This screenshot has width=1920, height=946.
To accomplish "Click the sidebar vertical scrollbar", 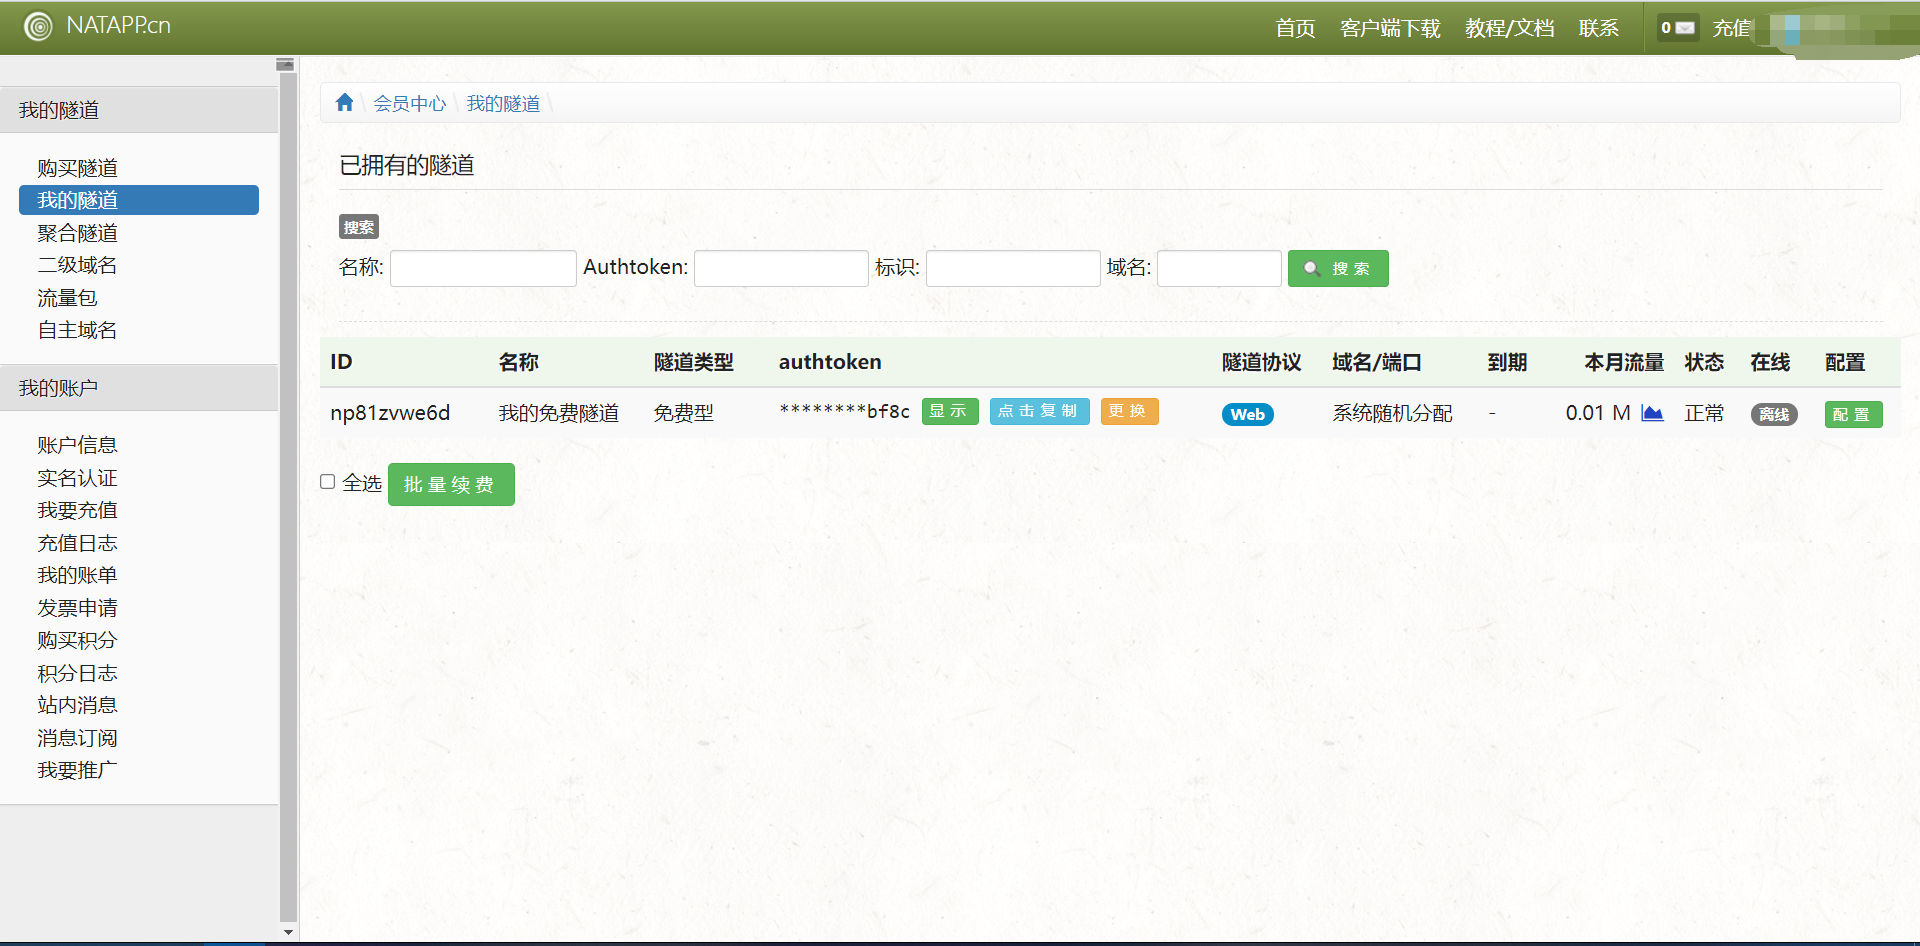I will (289, 496).
